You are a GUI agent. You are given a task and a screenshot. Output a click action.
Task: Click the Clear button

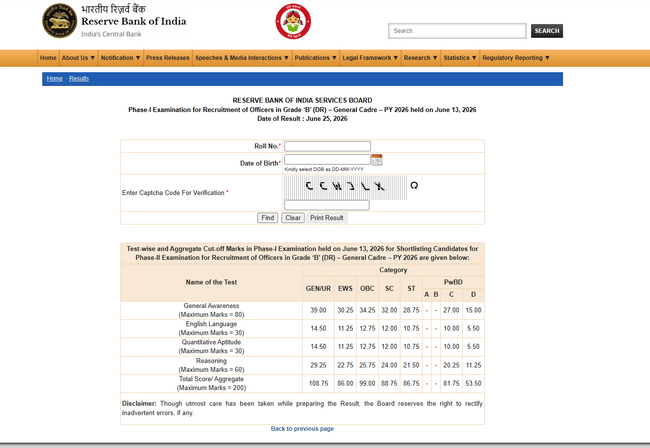pyautogui.click(x=293, y=218)
